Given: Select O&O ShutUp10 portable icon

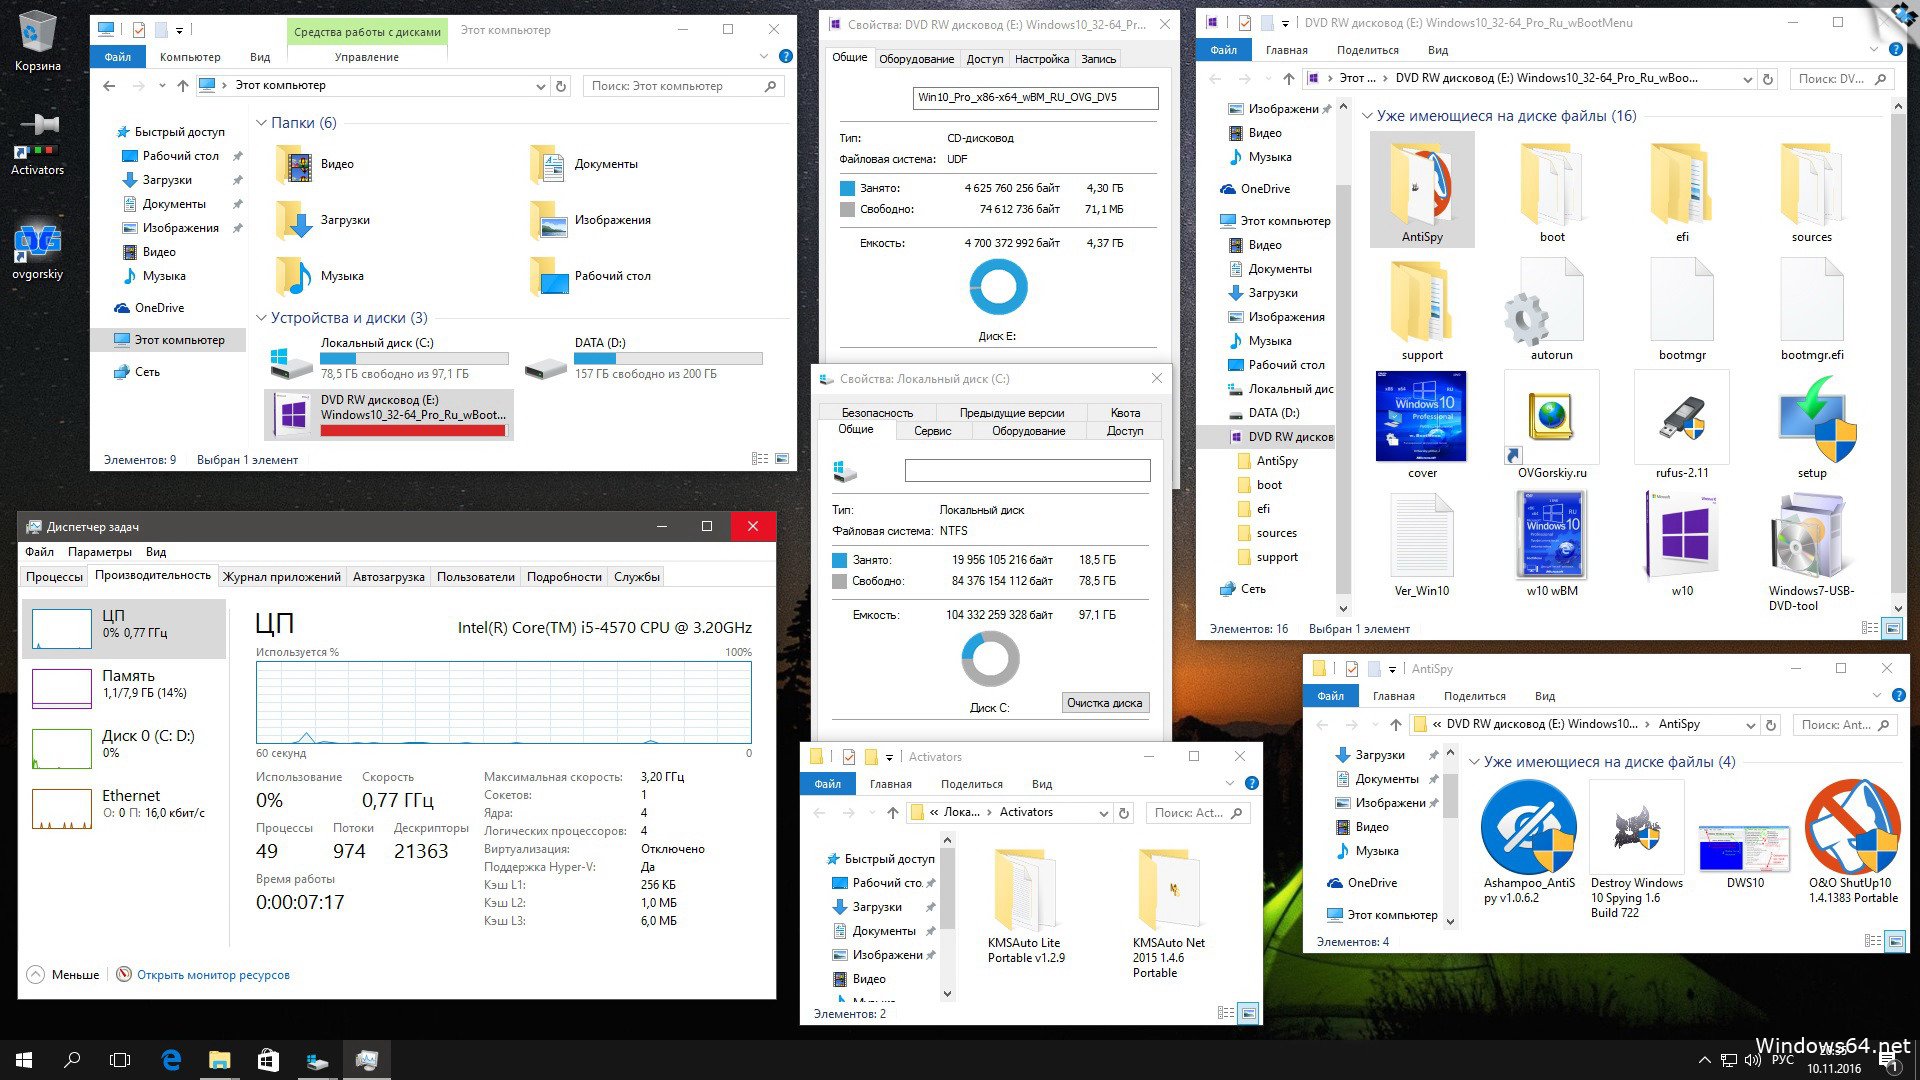Looking at the screenshot, I should point(1853,841).
